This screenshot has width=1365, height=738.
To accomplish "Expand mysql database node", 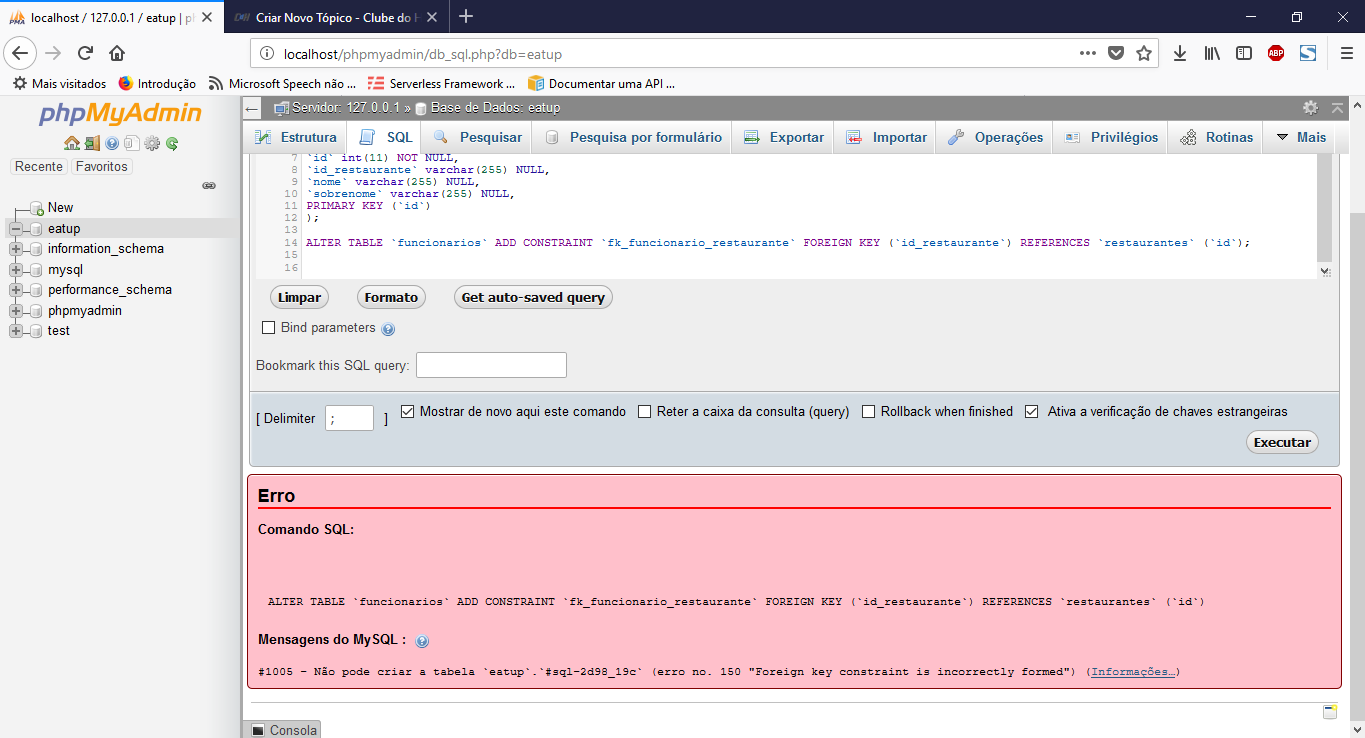I will coord(16,270).
